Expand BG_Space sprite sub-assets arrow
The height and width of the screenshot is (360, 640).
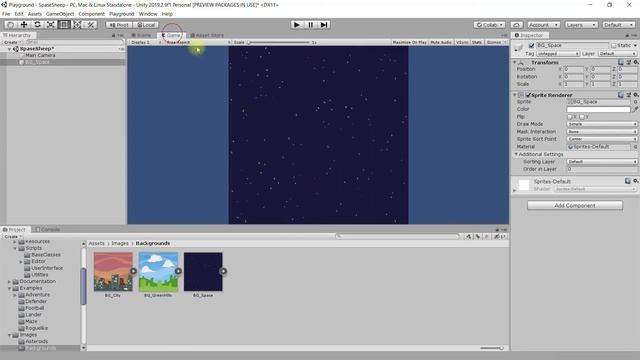tap(223, 271)
